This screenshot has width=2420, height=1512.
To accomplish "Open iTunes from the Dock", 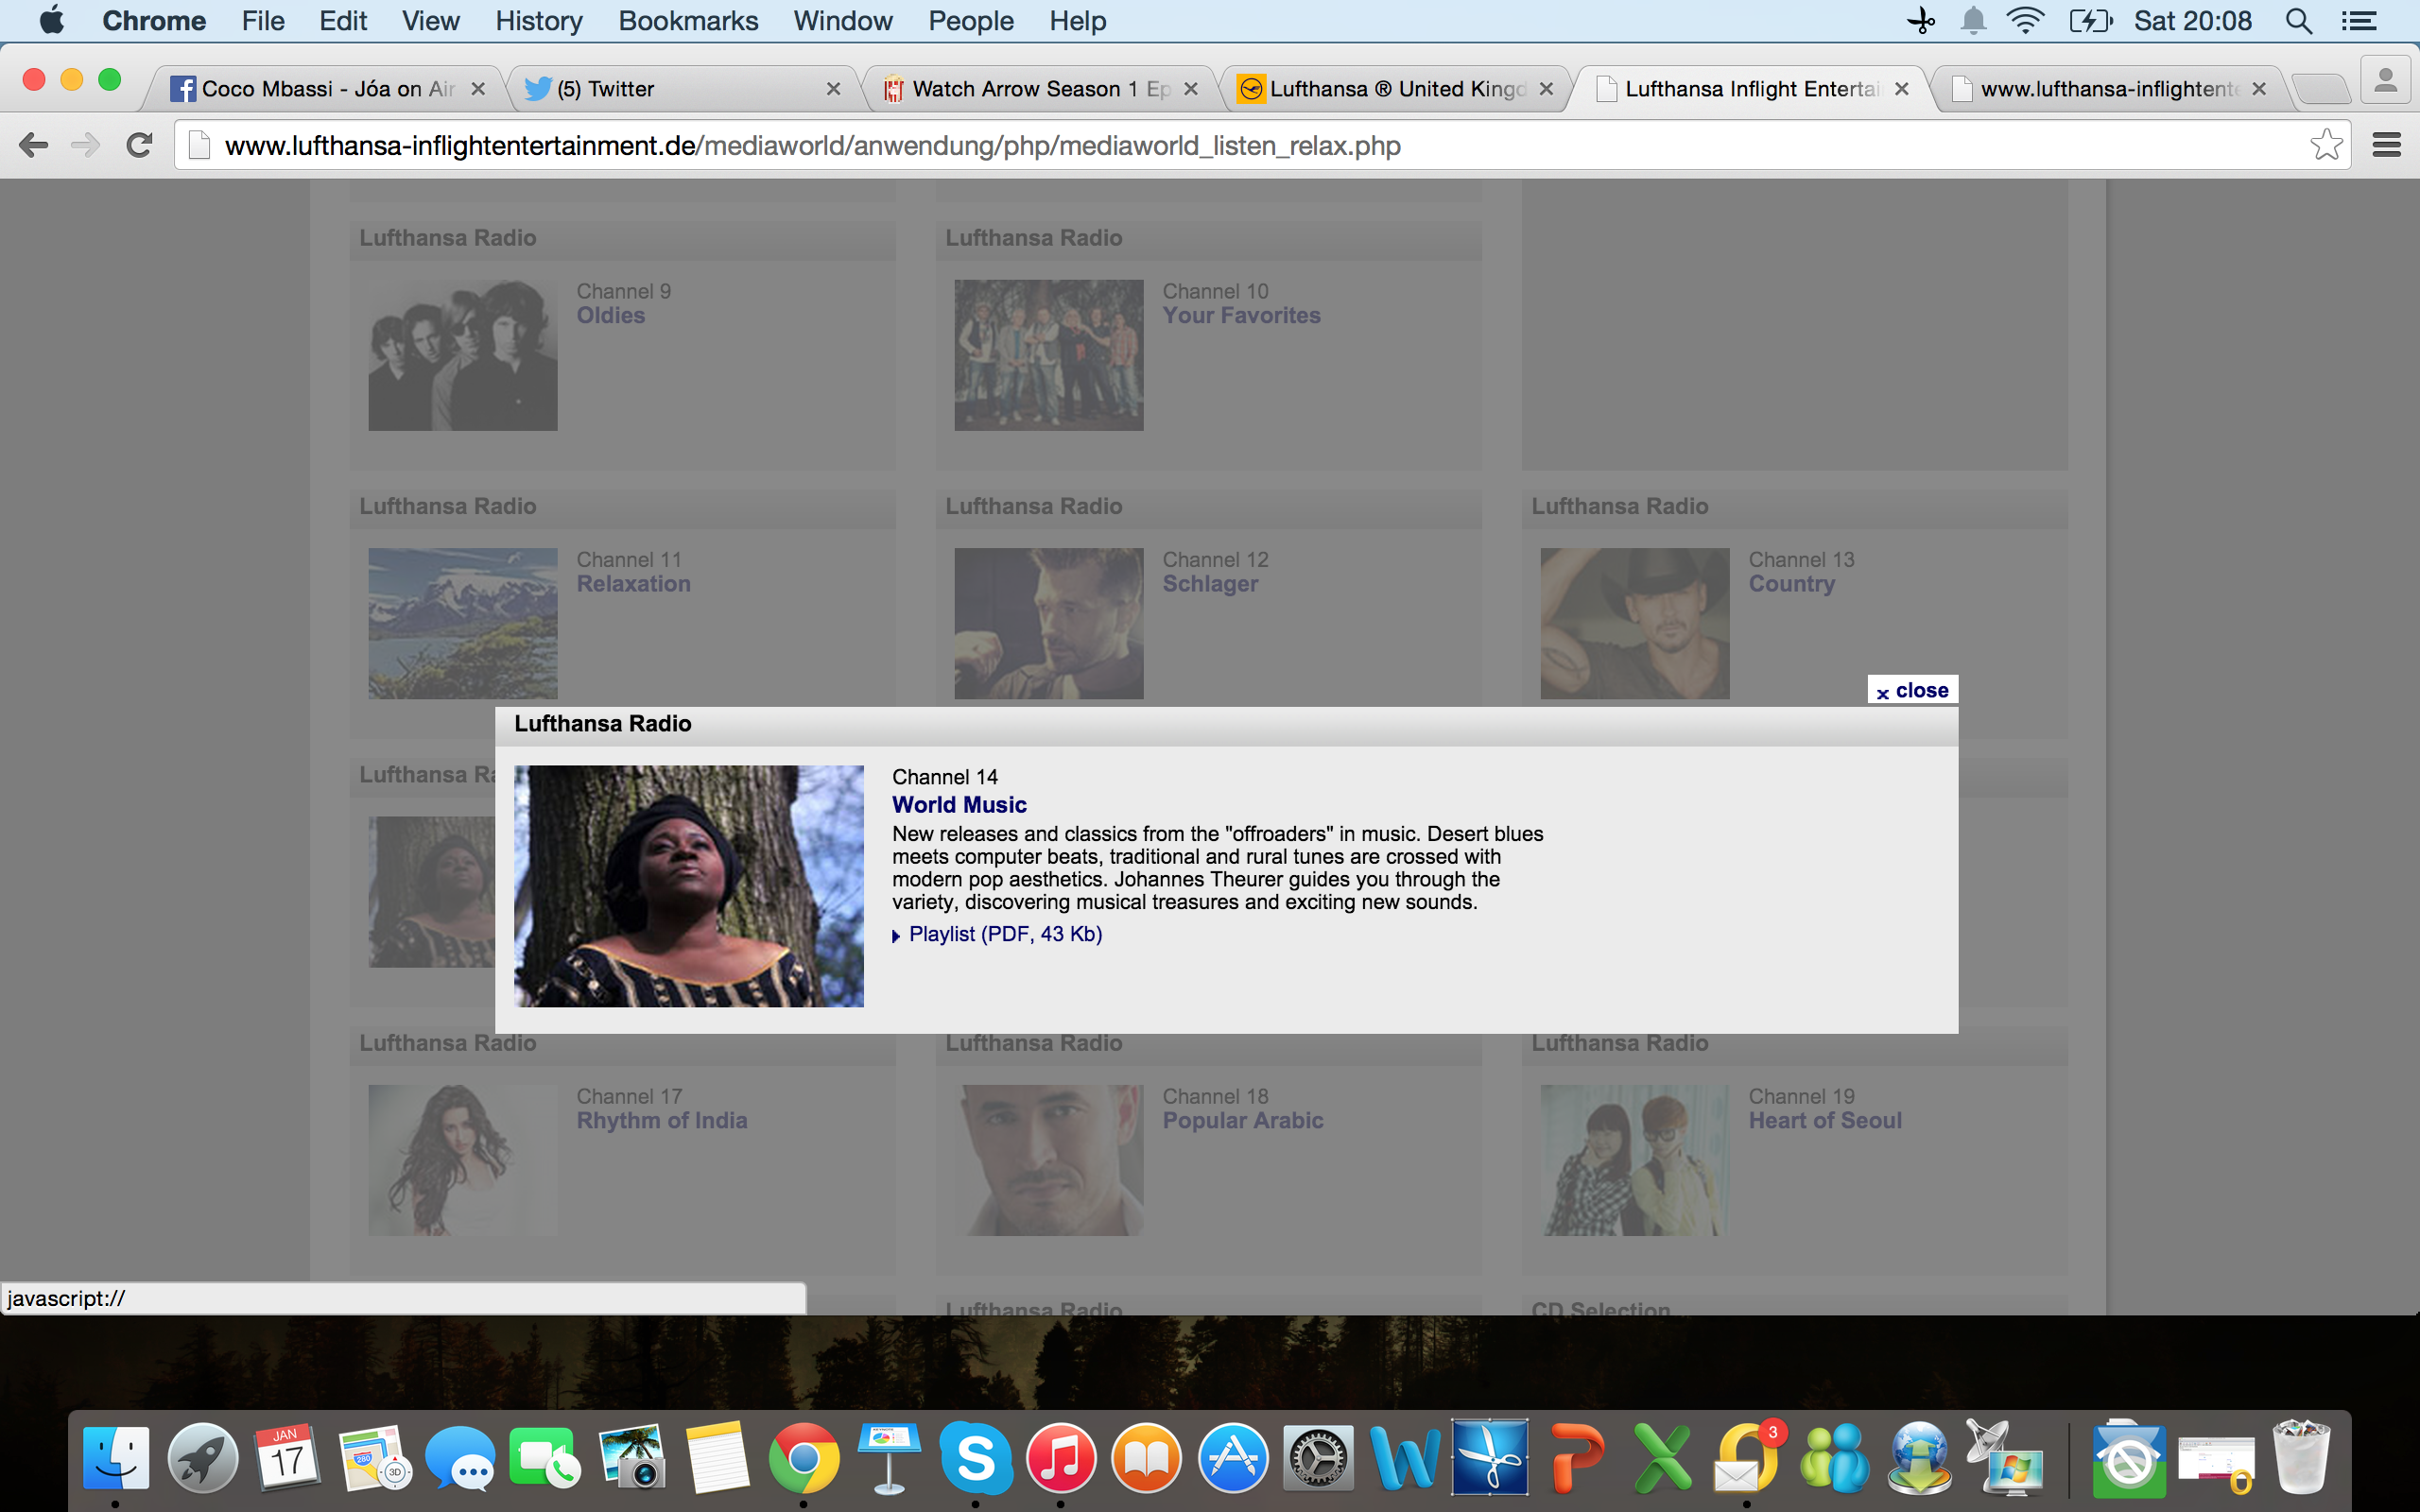I will (x=1060, y=1457).
